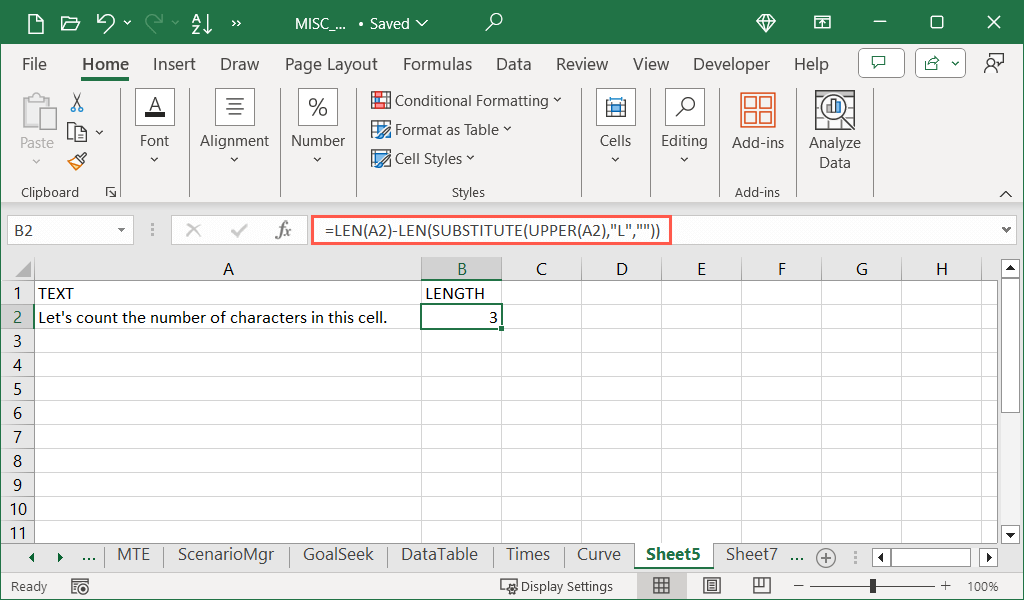The image size is (1024, 600).
Task: Switch to Page Layout view
Action: click(711, 586)
